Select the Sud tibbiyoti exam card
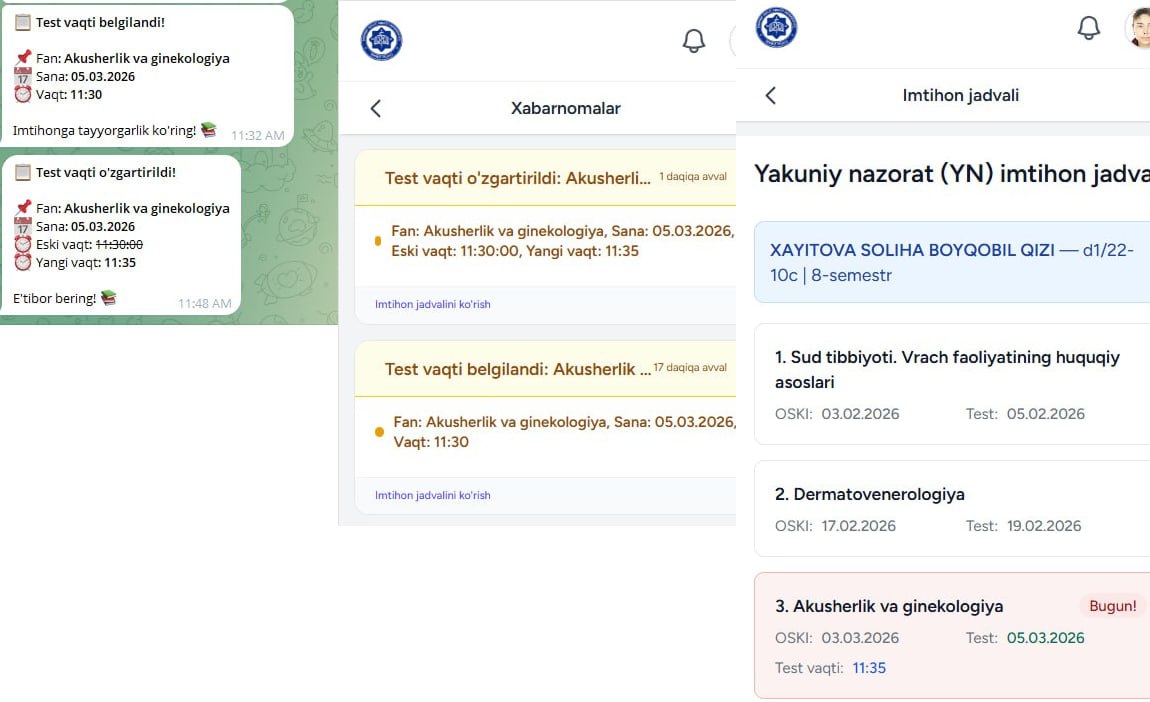 [x=950, y=384]
